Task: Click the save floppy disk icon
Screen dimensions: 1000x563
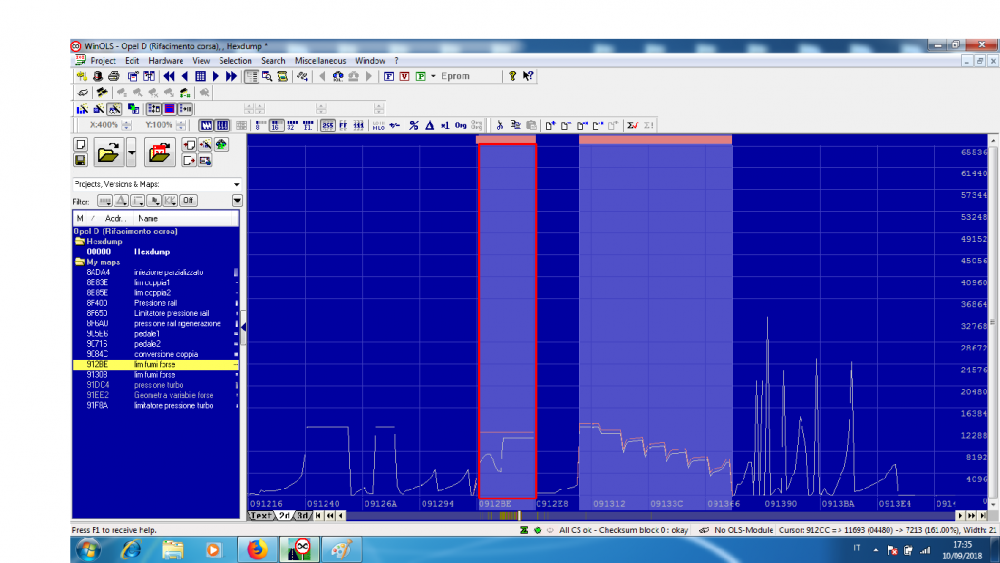Action: pyautogui.click(x=80, y=160)
